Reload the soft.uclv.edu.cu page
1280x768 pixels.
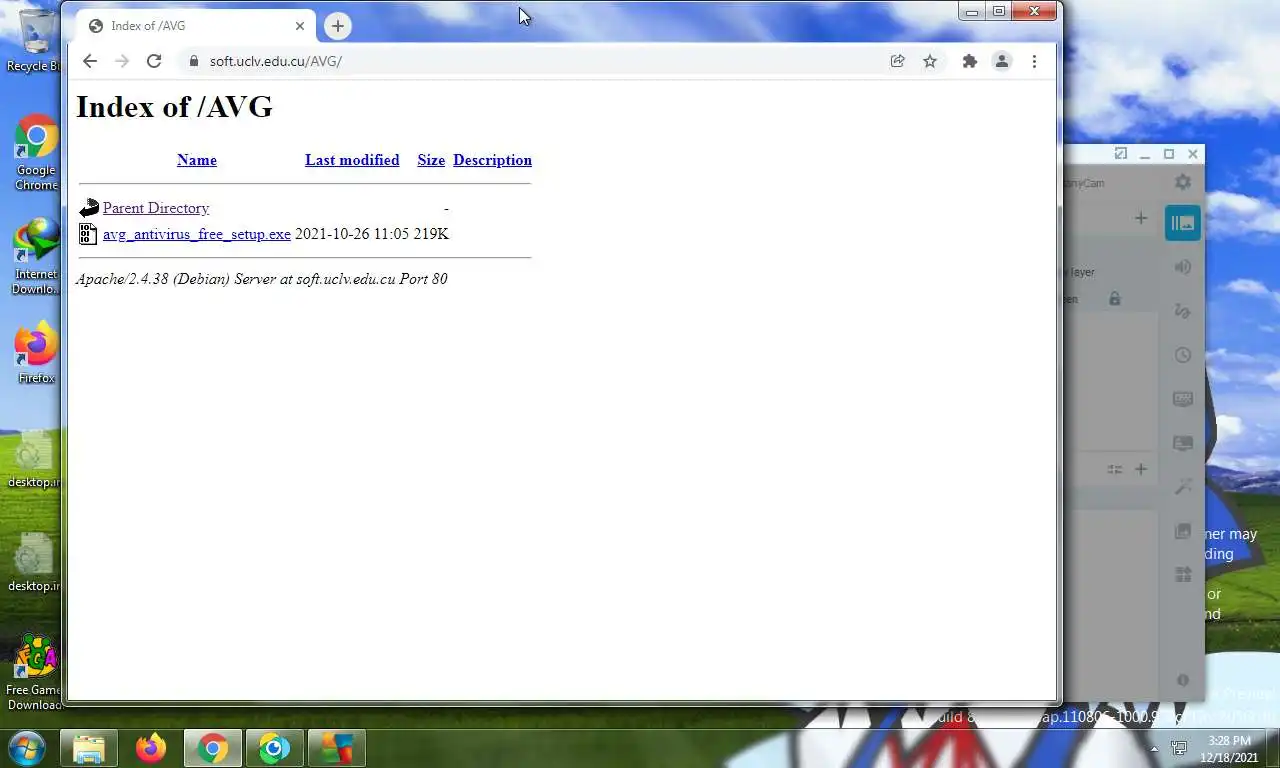[154, 61]
